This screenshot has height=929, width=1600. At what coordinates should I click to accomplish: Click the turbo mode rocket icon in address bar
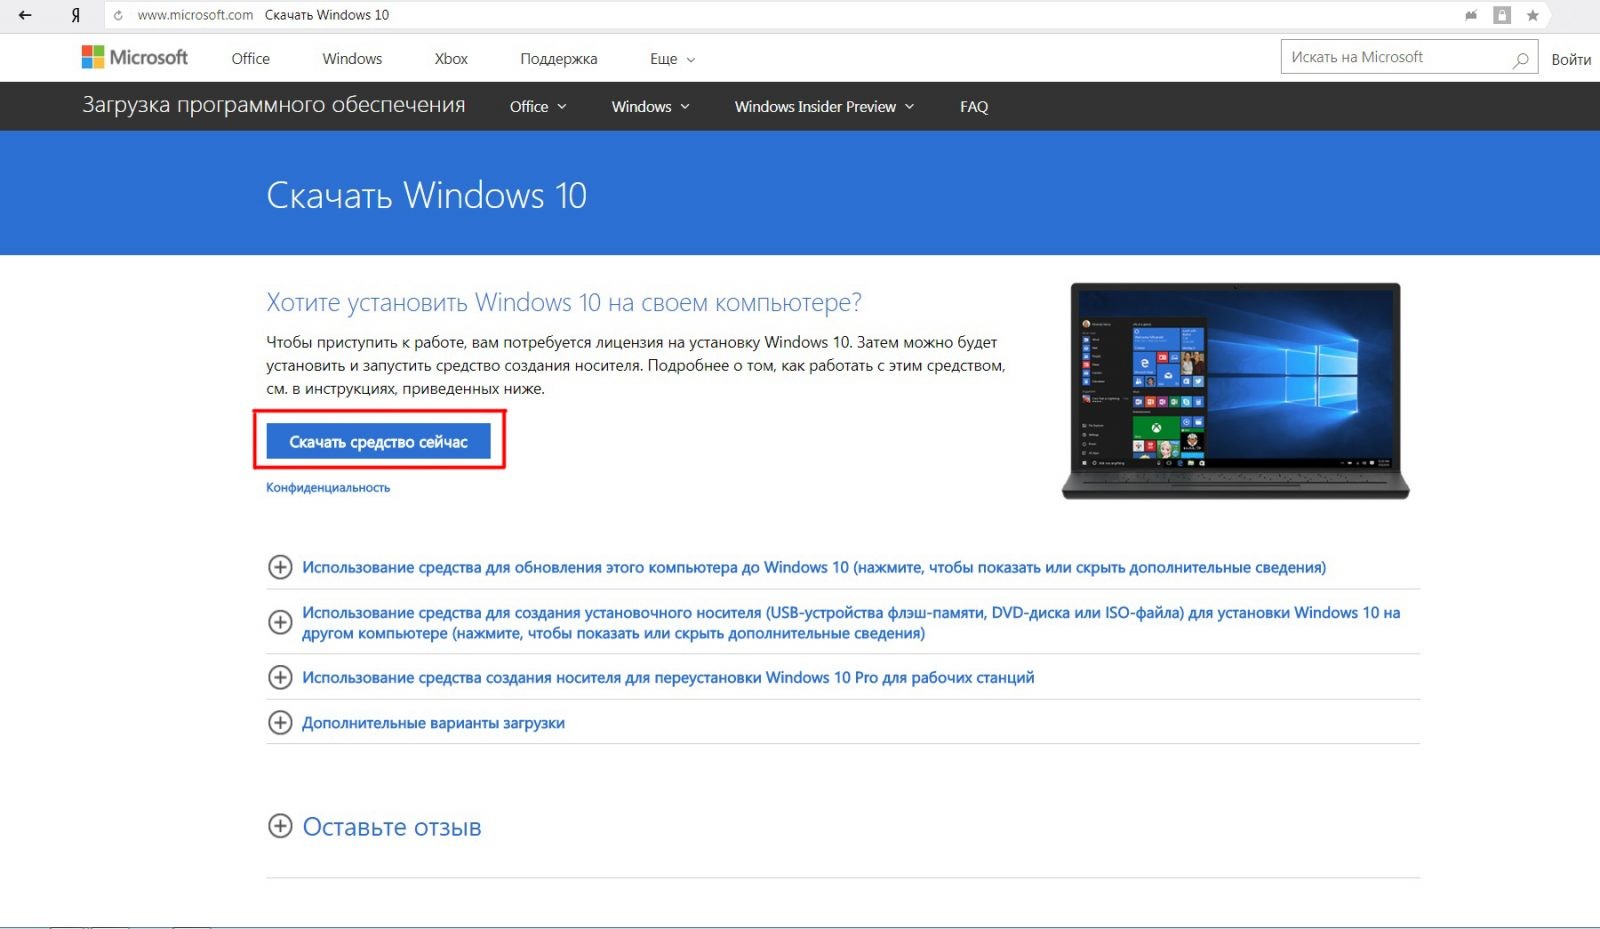click(1471, 15)
